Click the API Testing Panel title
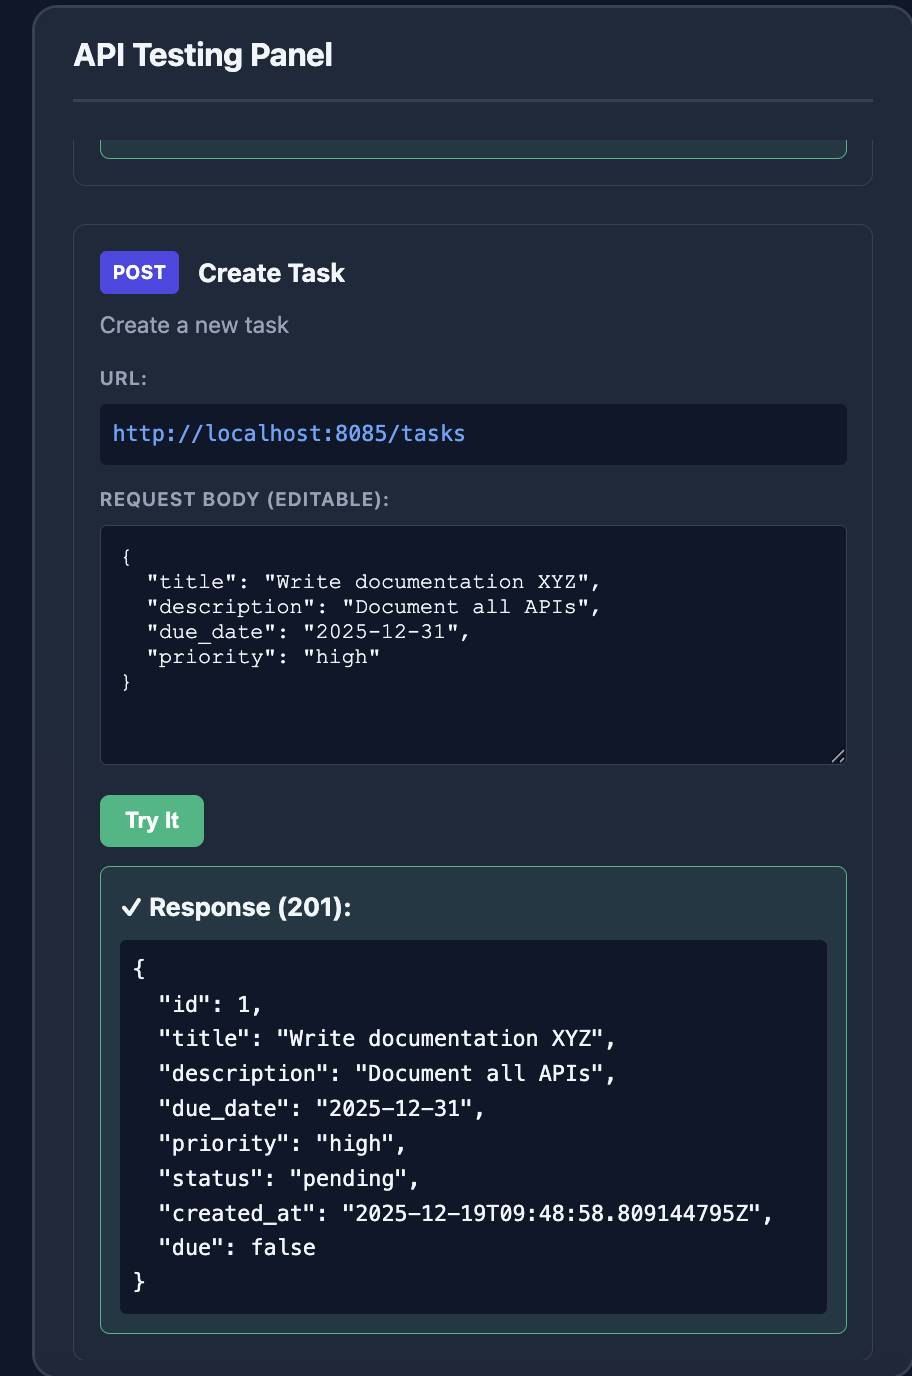This screenshot has height=1376, width=912. pyautogui.click(x=203, y=55)
